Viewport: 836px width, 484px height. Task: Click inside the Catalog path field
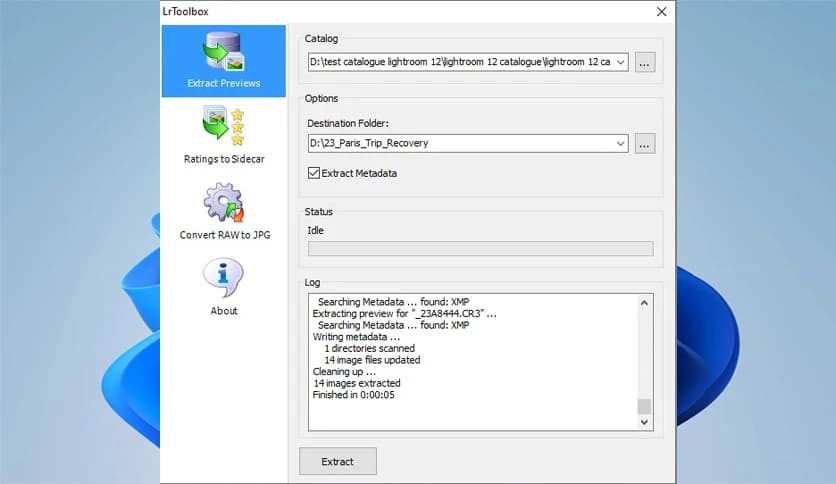460,62
